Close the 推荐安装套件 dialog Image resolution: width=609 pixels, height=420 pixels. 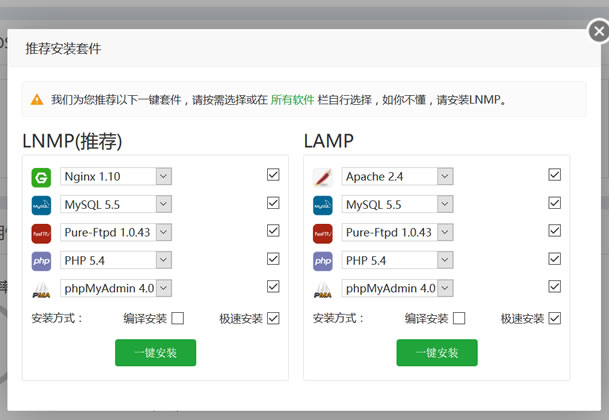(596, 31)
